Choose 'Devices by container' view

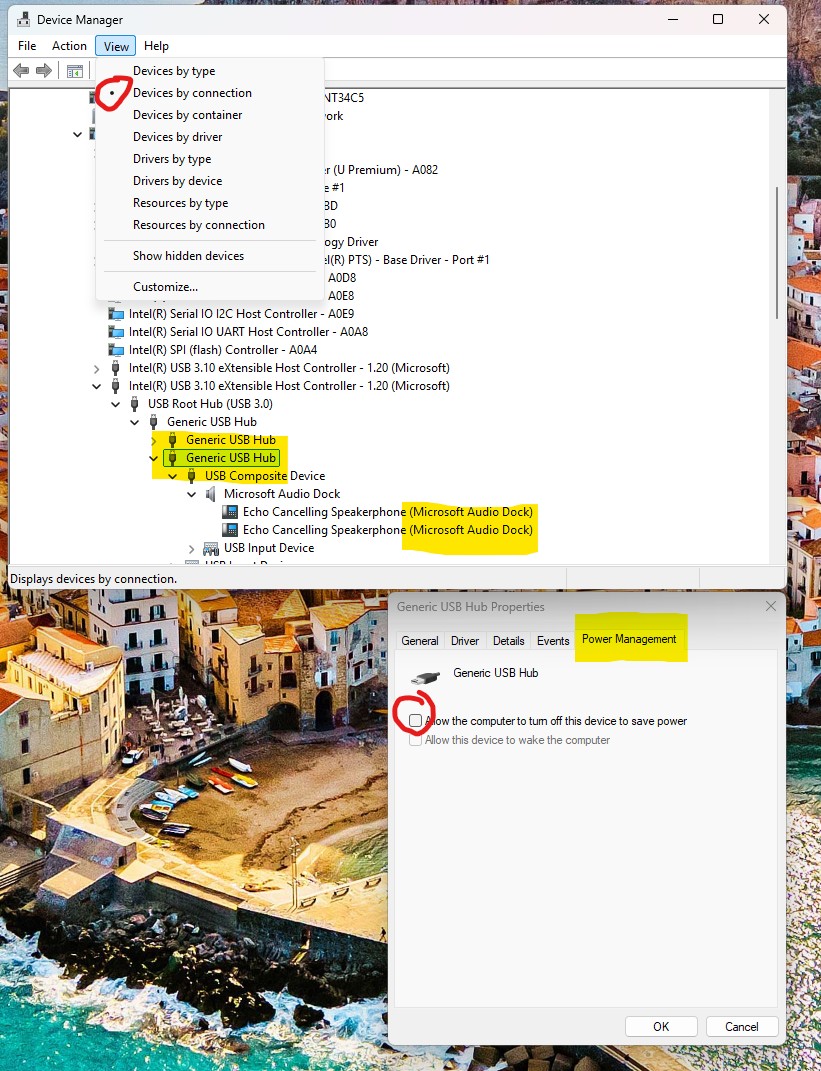click(210, 115)
